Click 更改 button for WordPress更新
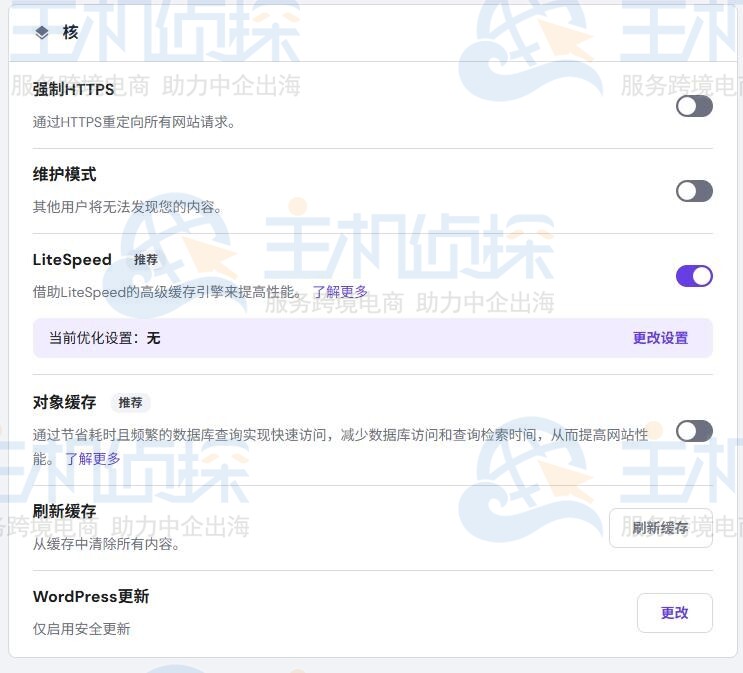The image size is (743, 673). click(675, 613)
